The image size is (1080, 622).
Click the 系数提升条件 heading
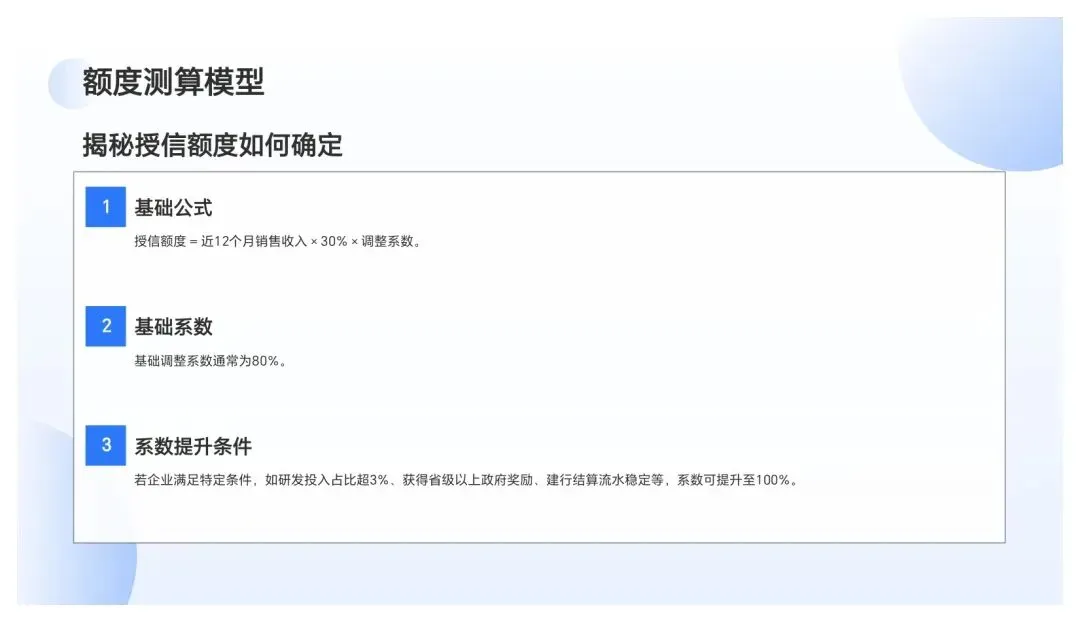[x=193, y=446]
